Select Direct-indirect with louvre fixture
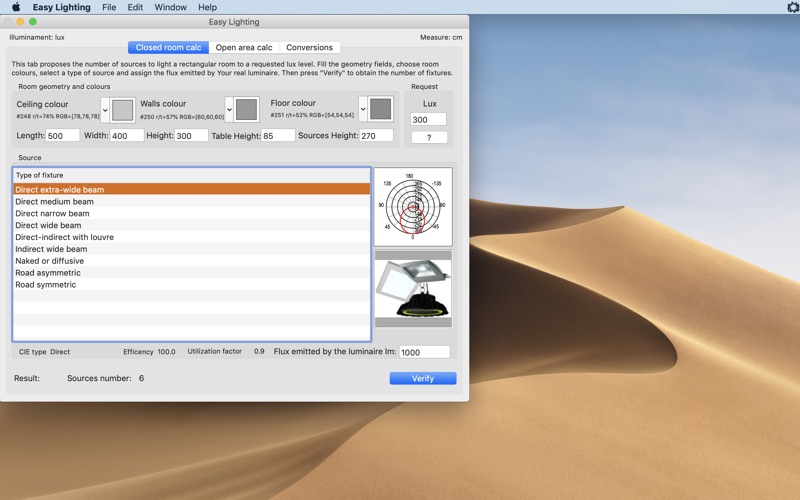This screenshot has height=500, width=800. 192,237
